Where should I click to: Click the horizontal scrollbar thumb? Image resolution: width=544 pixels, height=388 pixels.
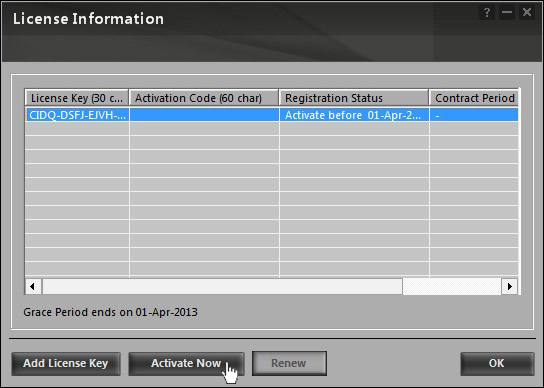(x=222, y=287)
